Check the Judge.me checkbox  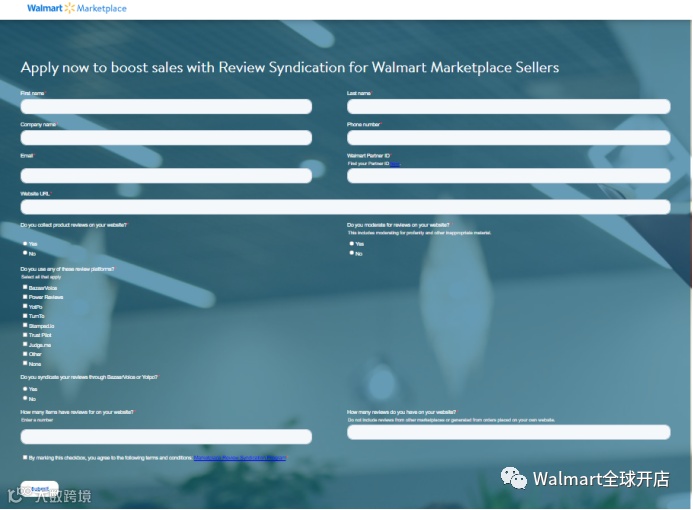[x=25, y=344]
